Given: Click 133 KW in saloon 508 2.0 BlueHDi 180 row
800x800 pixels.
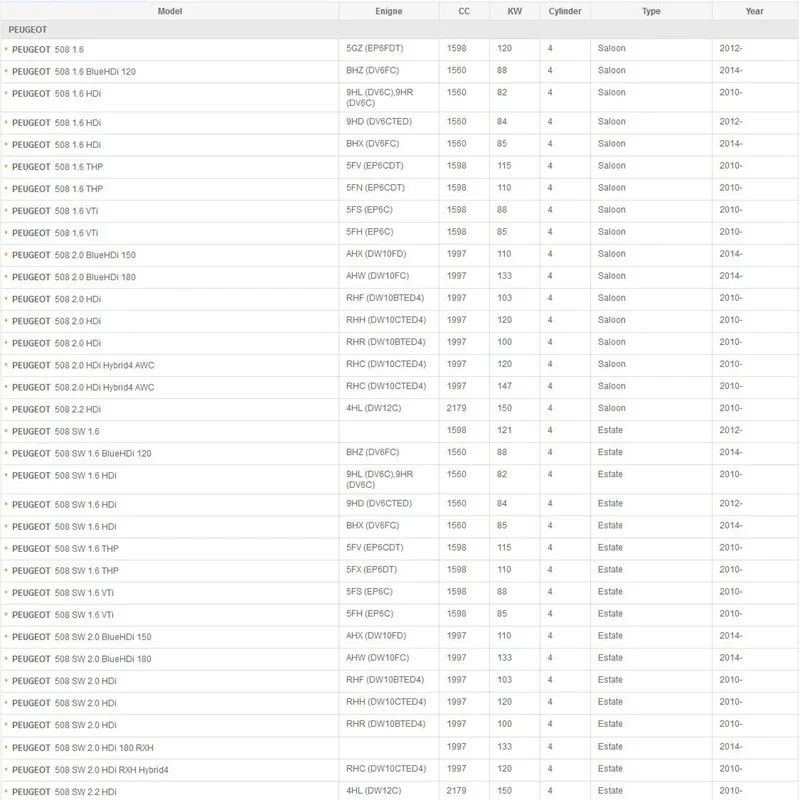Looking at the screenshot, I should pos(504,276).
